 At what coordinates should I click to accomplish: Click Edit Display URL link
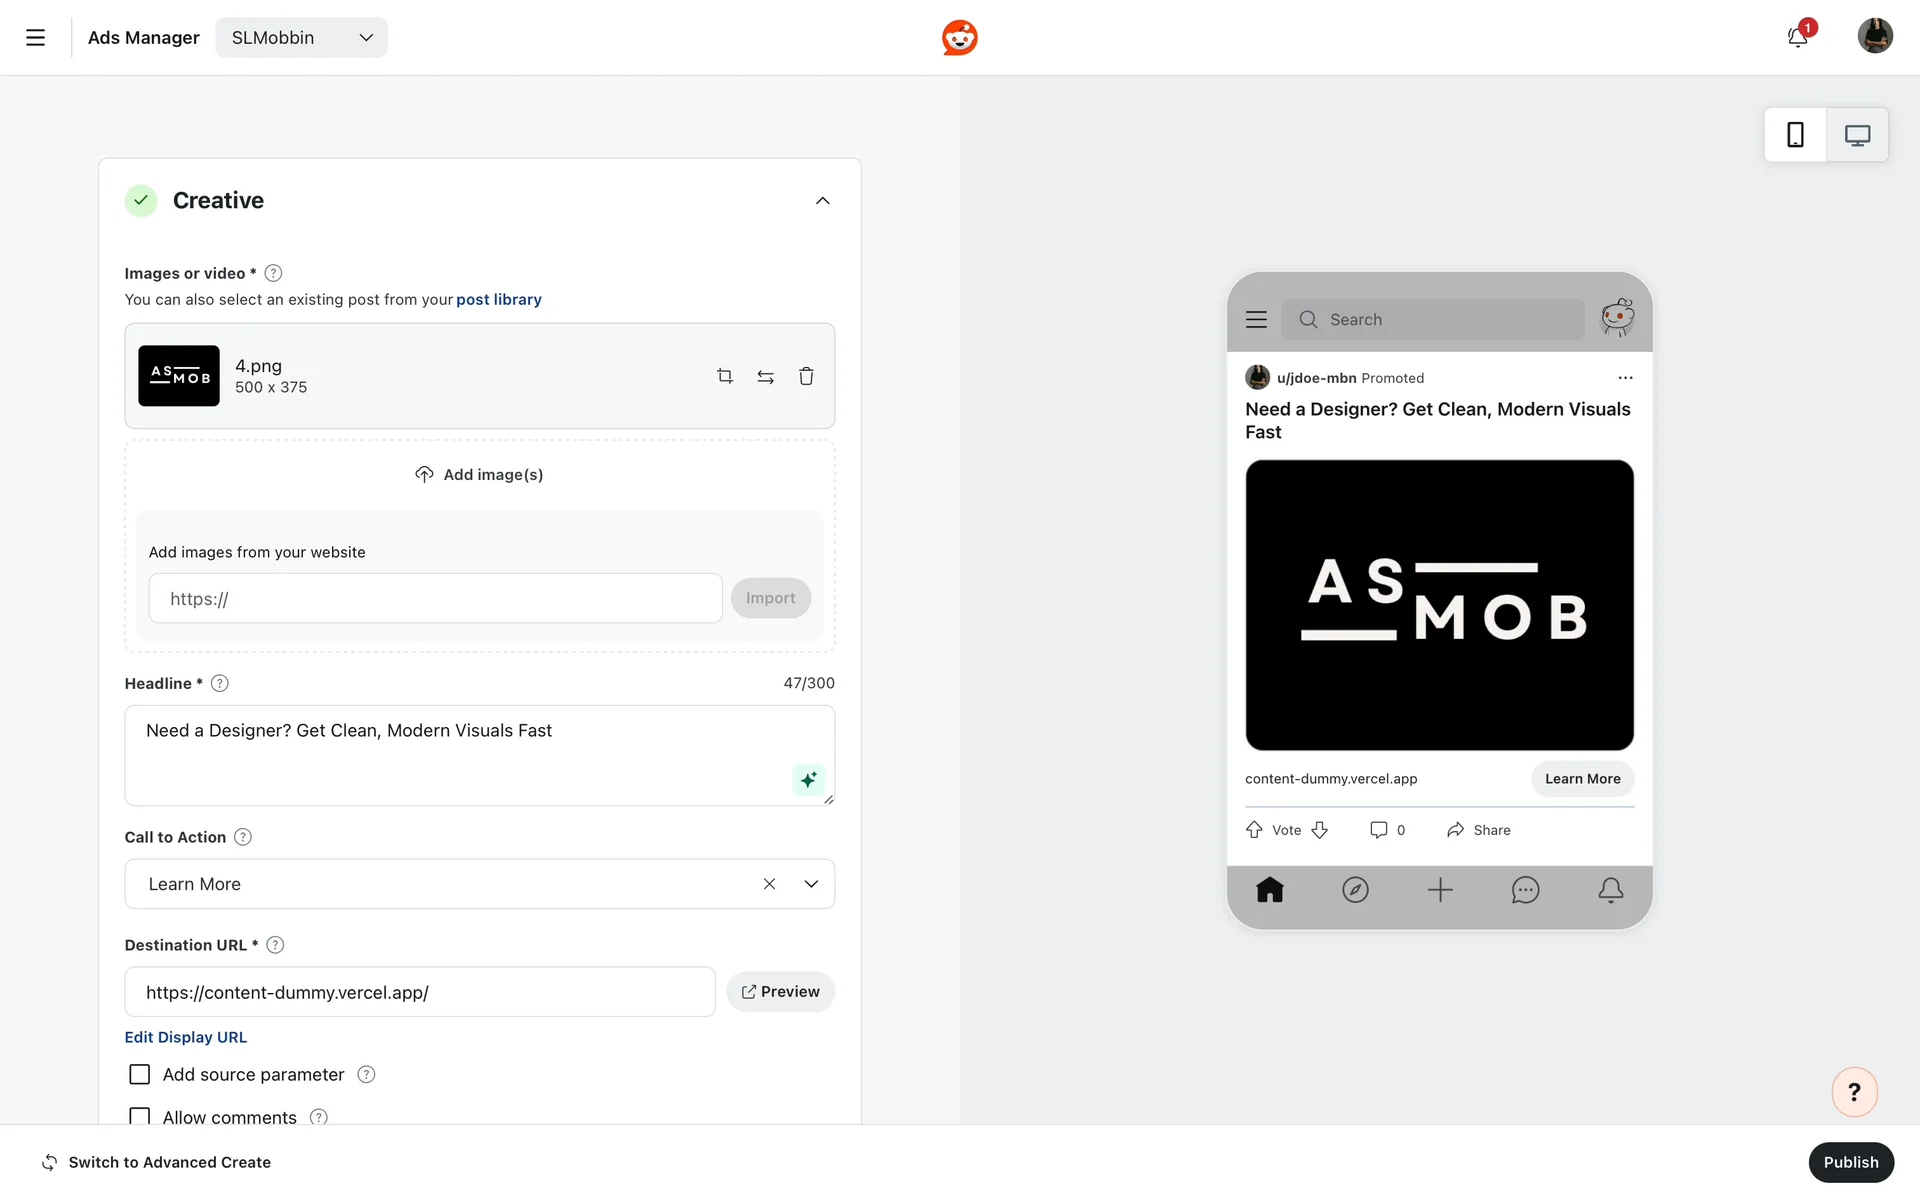[185, 1037]
